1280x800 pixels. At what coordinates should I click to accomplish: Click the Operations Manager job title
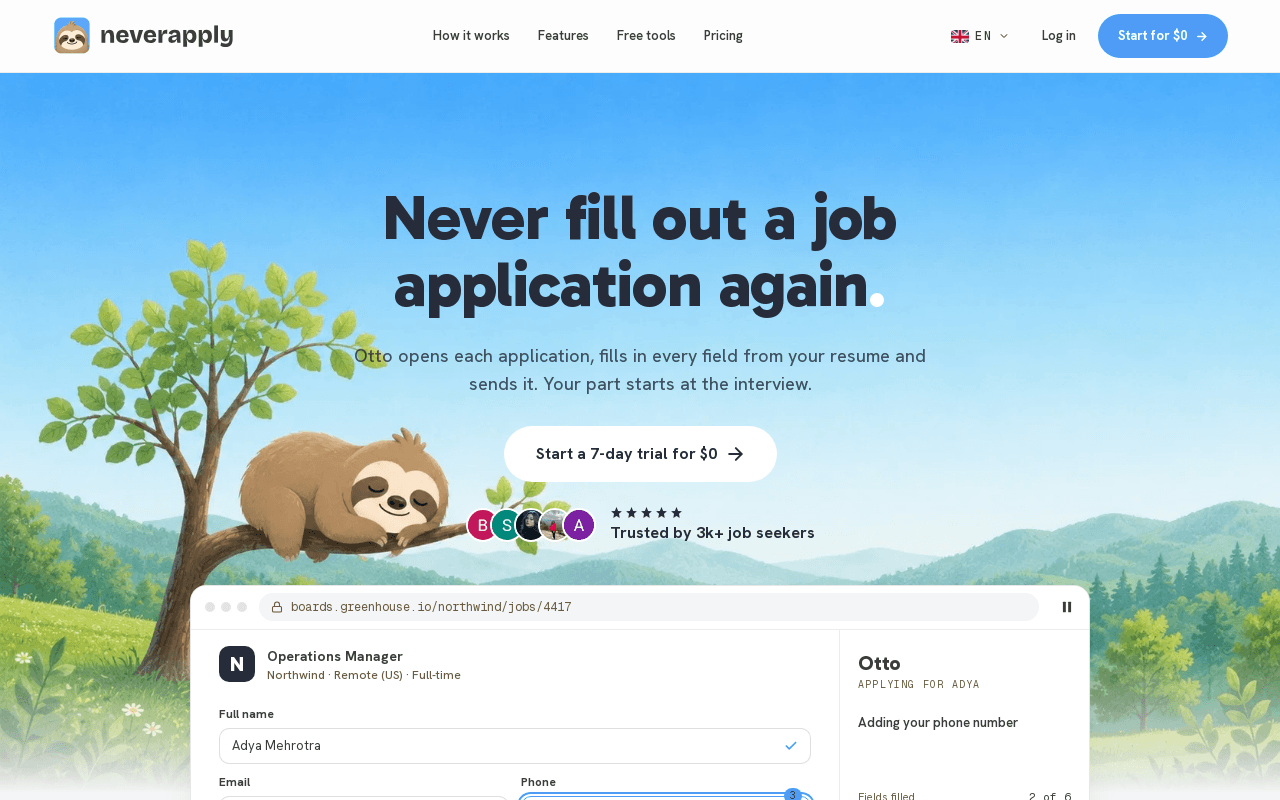(x=335, y=656)
